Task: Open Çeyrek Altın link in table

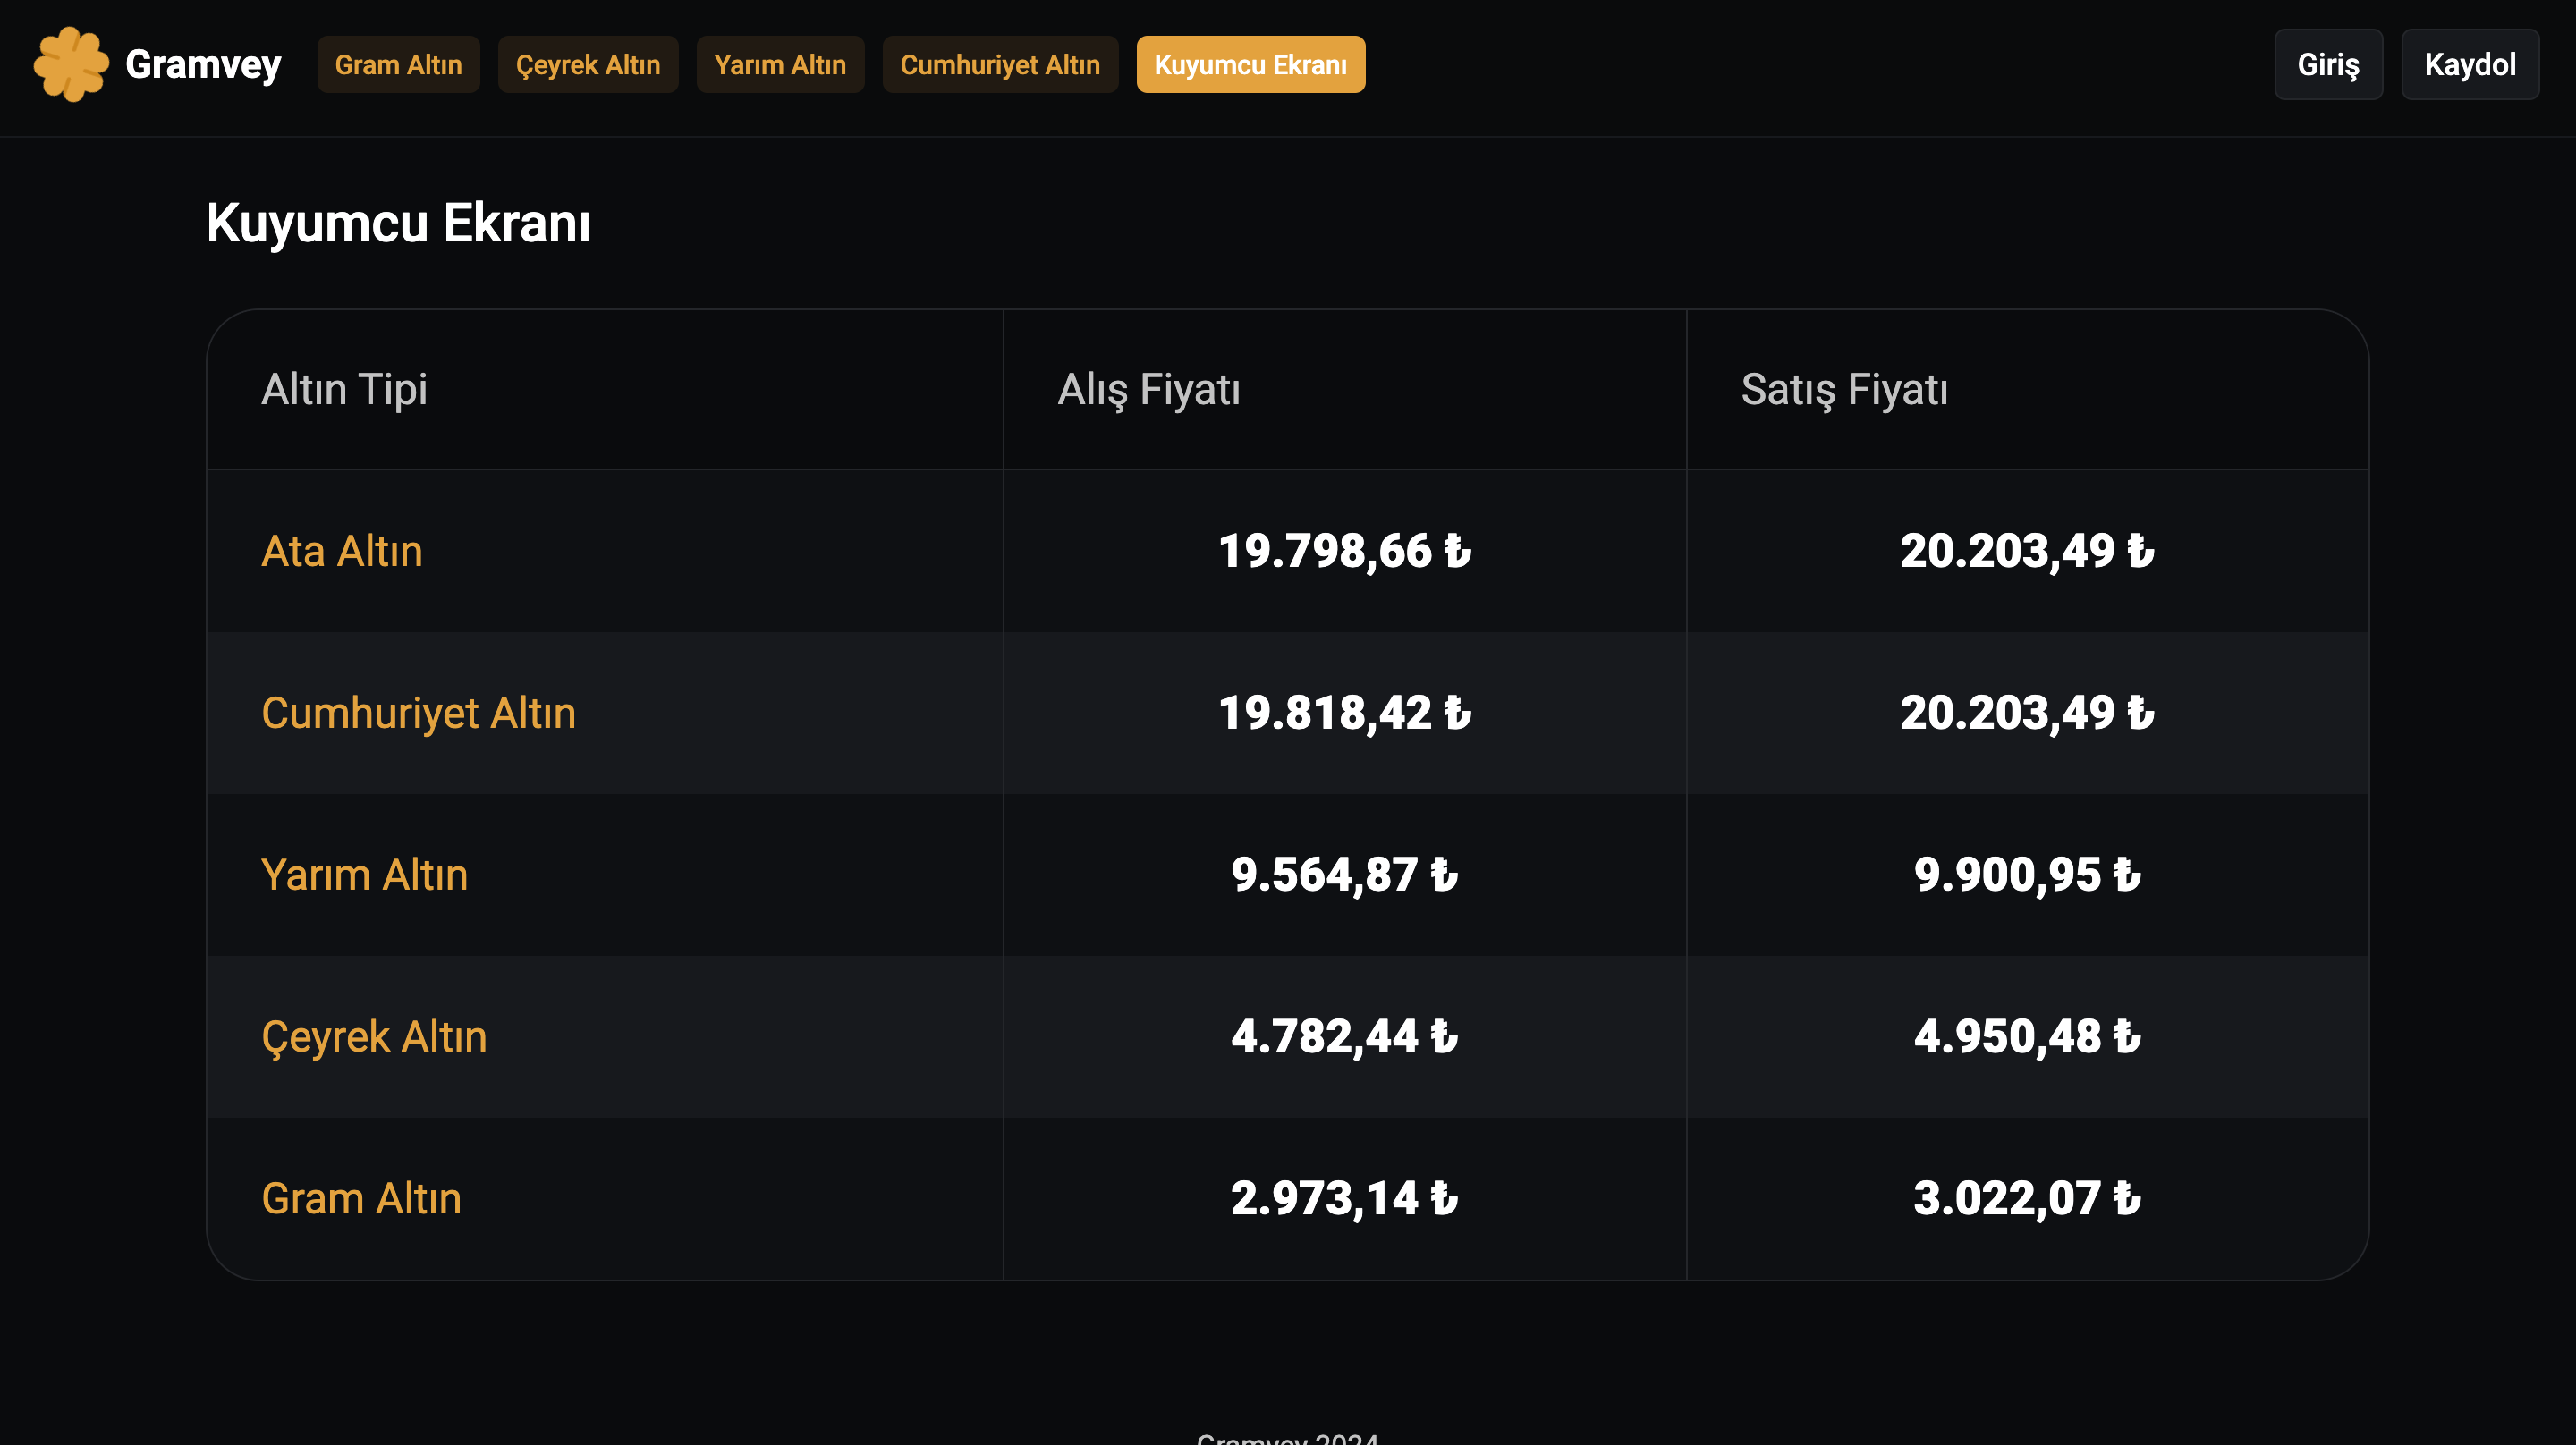Action: pos(374,1037)
